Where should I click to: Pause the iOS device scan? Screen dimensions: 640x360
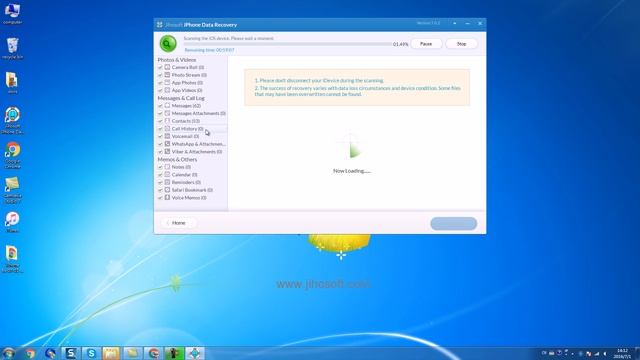[x=426, y=44]
